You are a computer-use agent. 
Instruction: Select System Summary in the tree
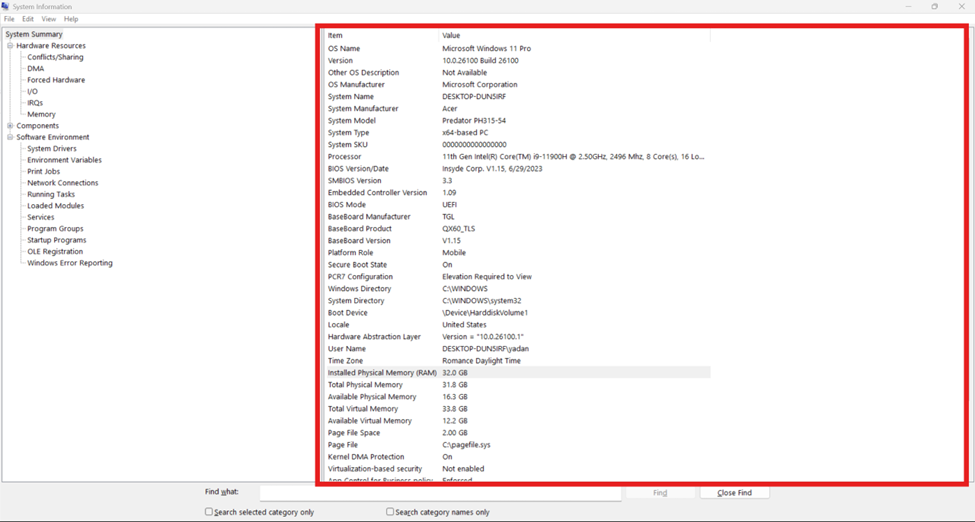[x=34, y=34]
